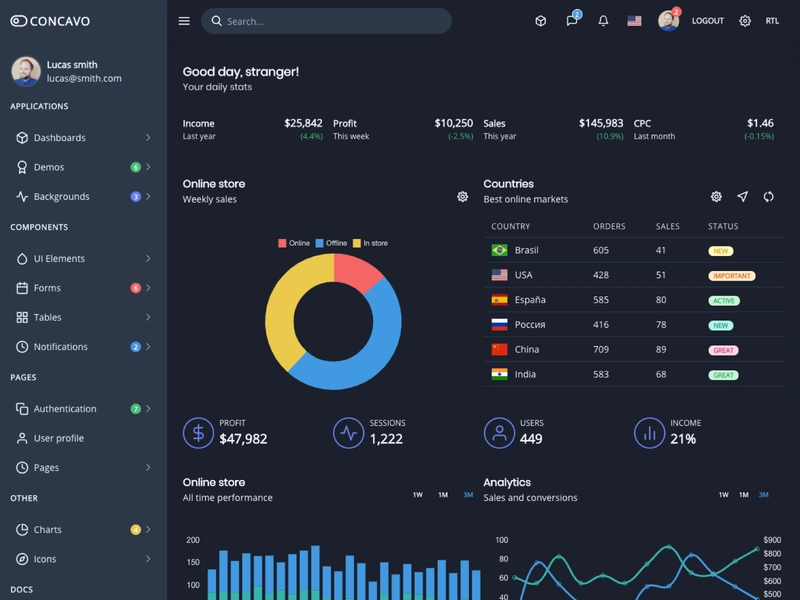This screenshot has width=800, height=600.
Task: Expand the Authentication menu
Action: [x=83, y=409]
